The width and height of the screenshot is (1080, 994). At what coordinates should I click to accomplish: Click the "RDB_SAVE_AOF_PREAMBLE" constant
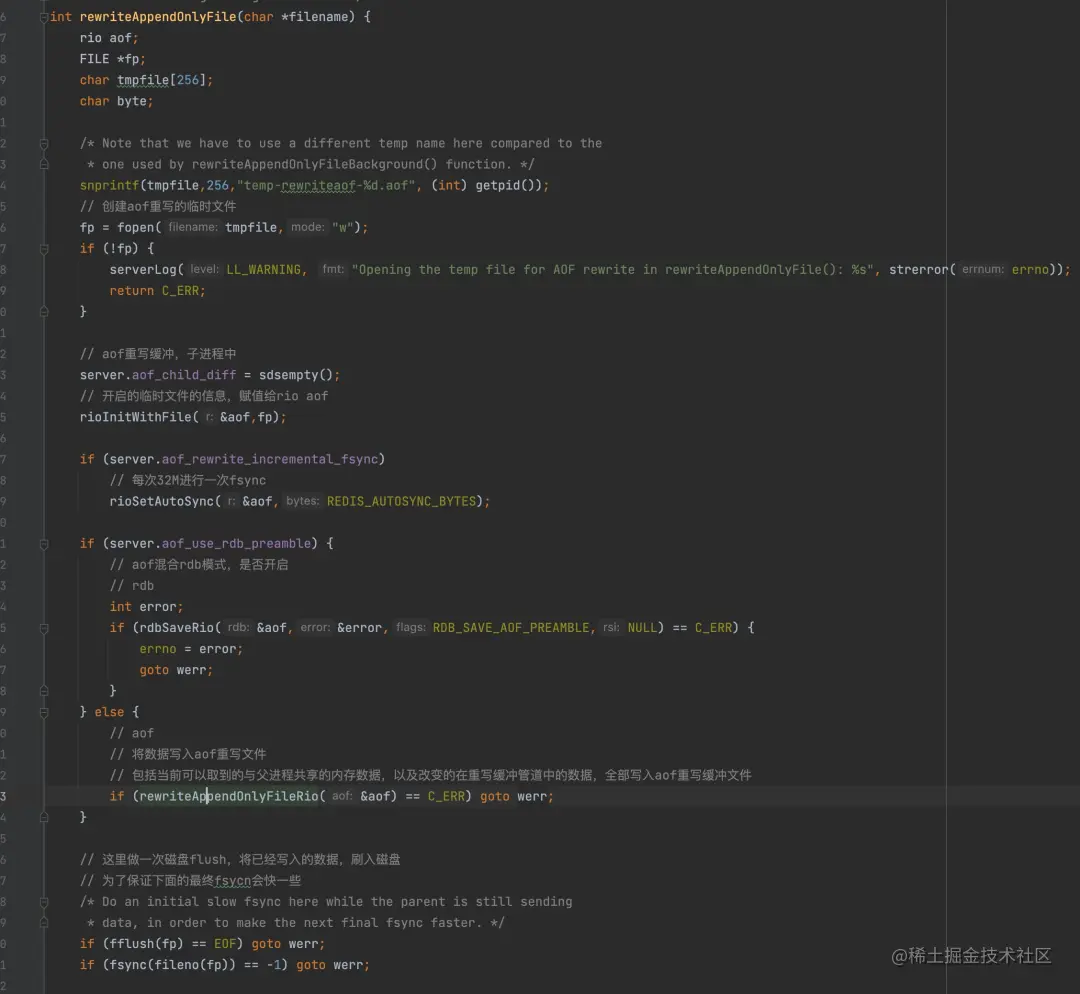(511, 628)
